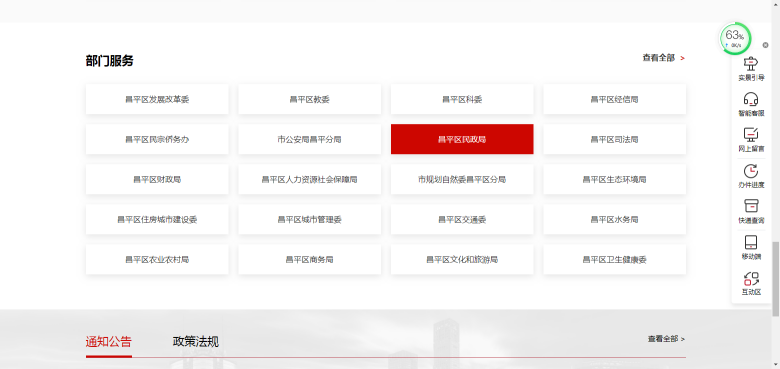This screenshot has height=369, width=780.
Task: Open 昌平区人力资源社会保障局 card
Action: pos(309,179)
